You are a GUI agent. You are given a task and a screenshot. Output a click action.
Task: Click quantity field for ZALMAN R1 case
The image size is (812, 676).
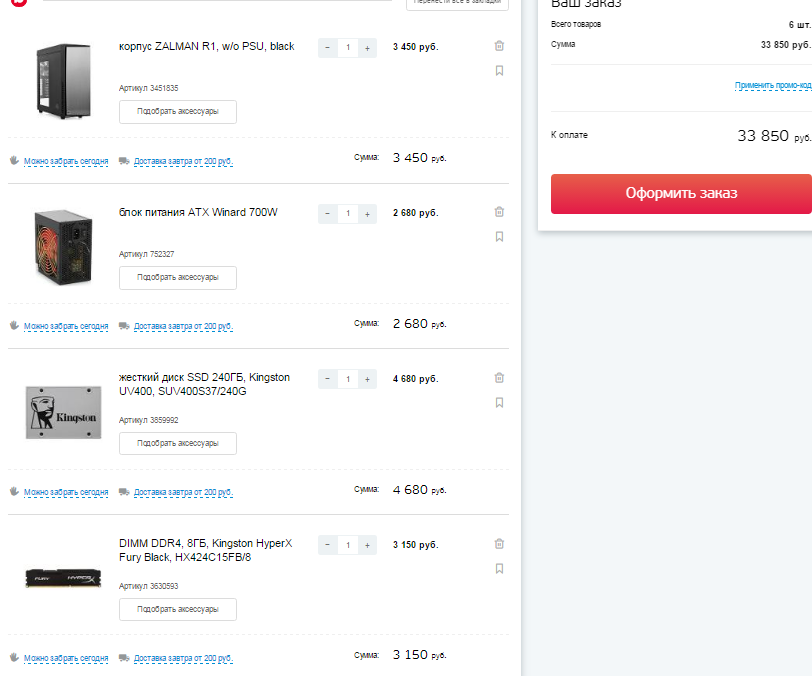point(348,48)
